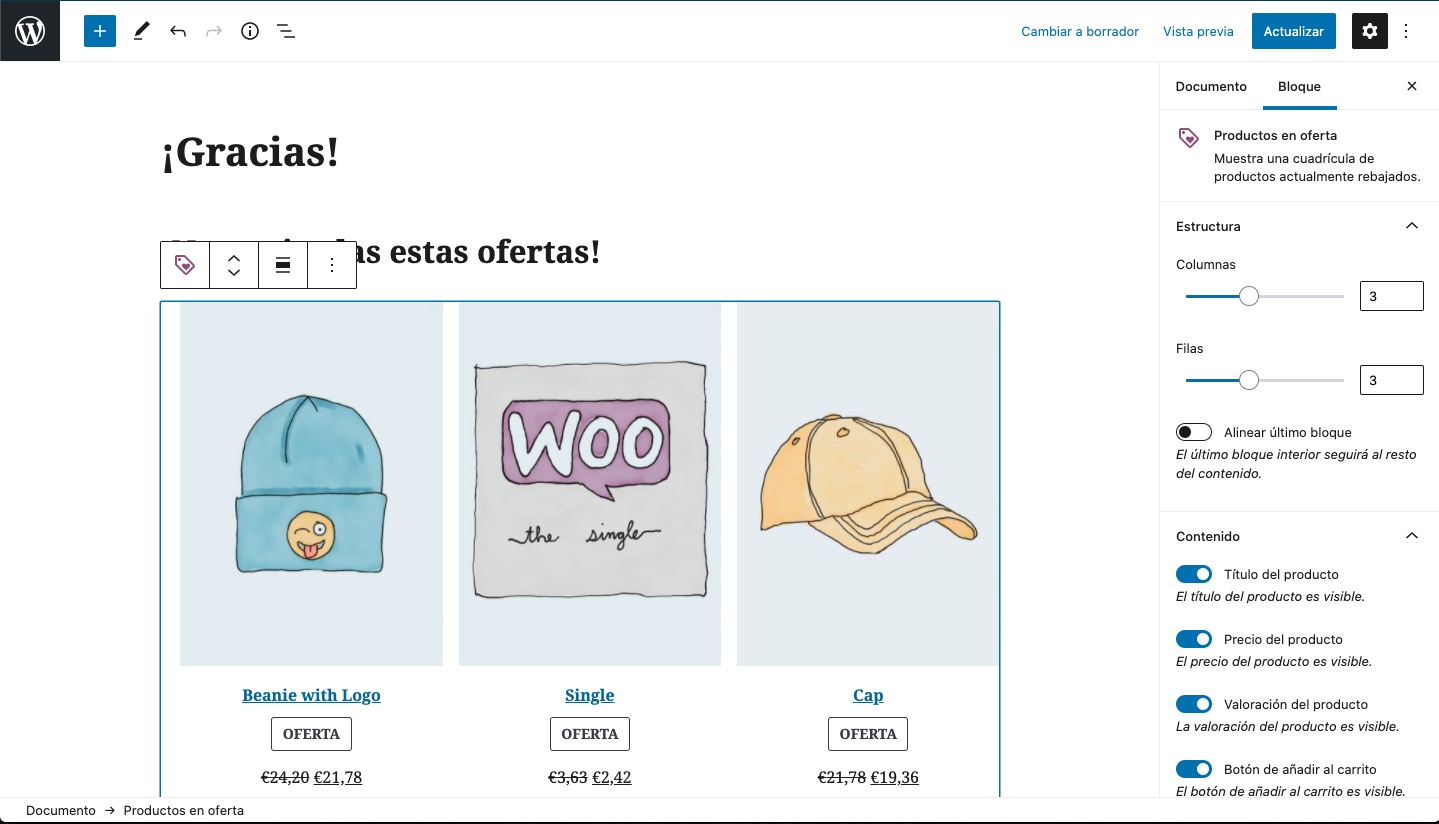Enable Alinear último bloque switch
This screenshot has height=824, width=1439.
[1194, 432]
